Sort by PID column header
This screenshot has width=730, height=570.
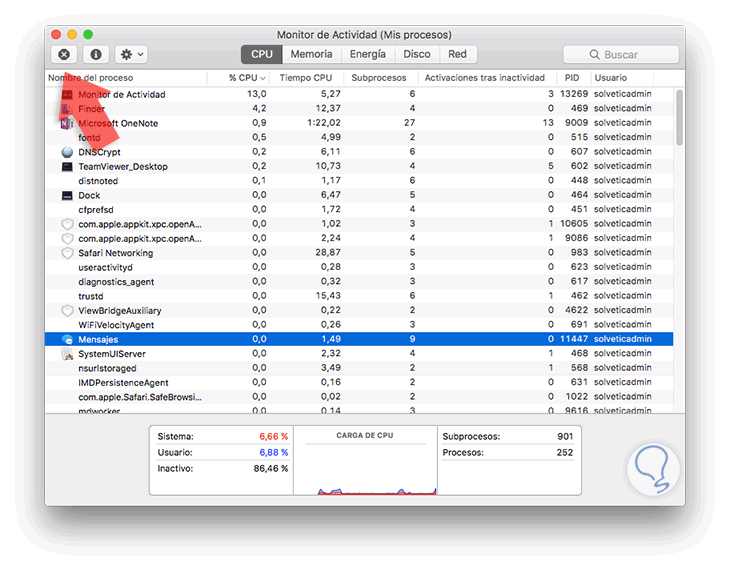(x=572, y=78)
